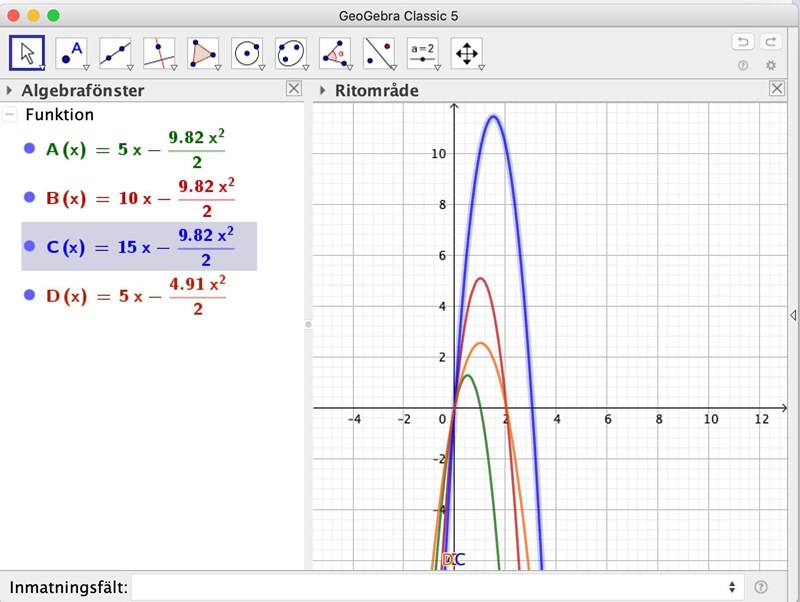Screen dimensions: 800x602
Task: Select the Move Graphics View tool
Action: click(x=467, y=53)
